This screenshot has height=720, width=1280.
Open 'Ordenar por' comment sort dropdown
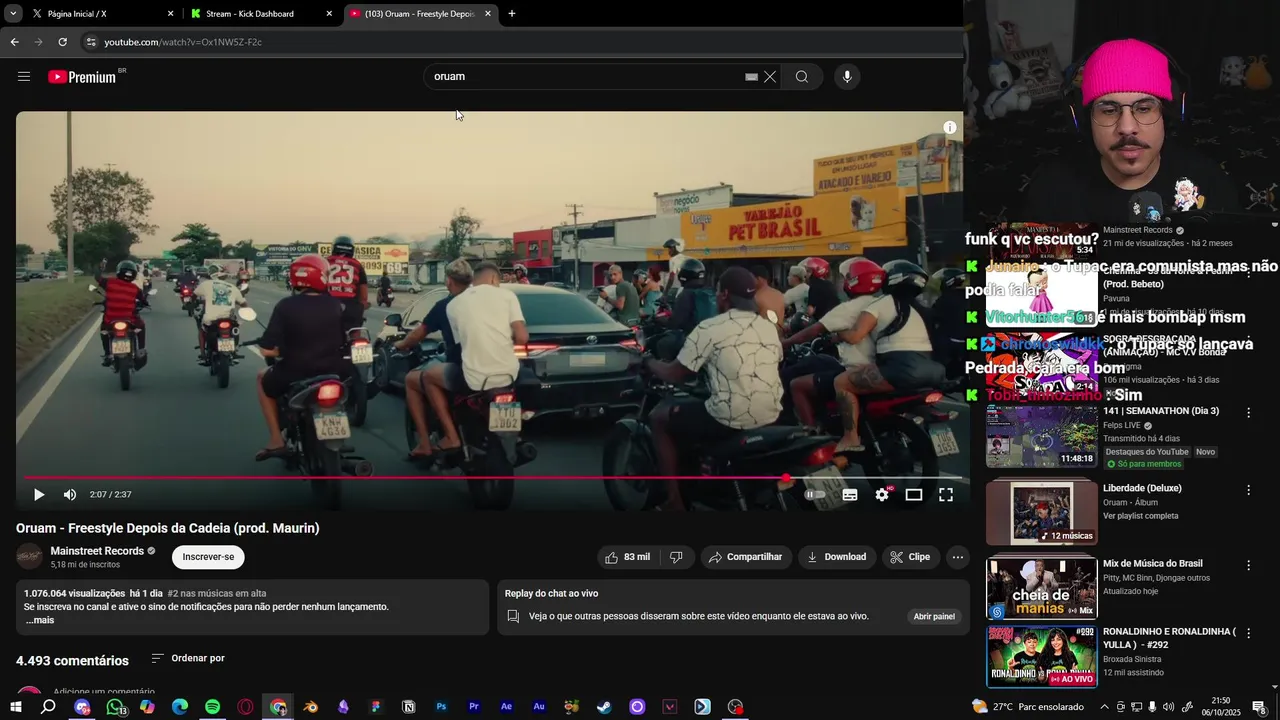(188, 658)
